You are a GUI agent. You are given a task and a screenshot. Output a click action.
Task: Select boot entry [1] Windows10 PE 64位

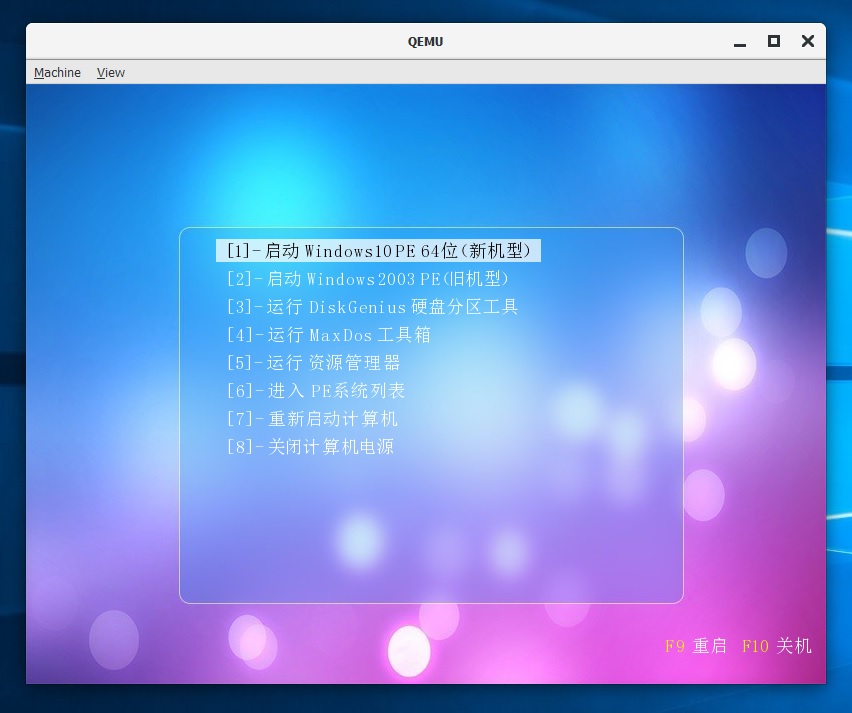[x=378, y=251]
